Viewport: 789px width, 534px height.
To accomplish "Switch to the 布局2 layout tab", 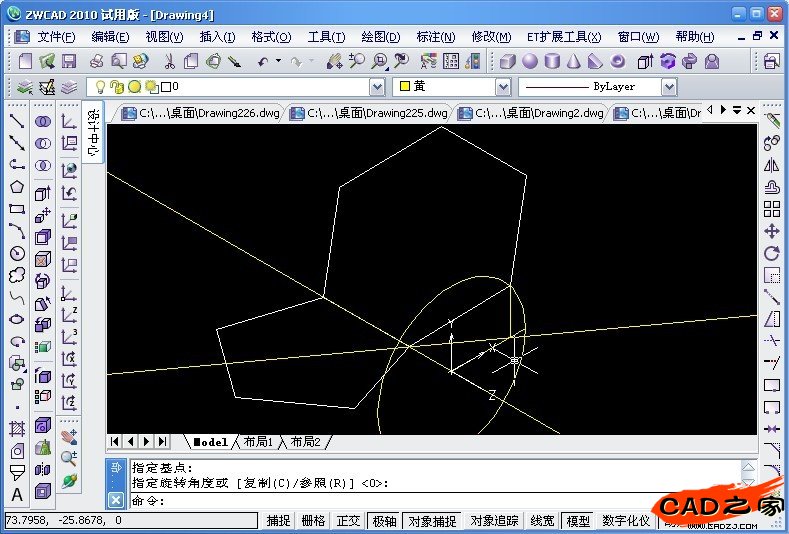I will coord(305,442).
